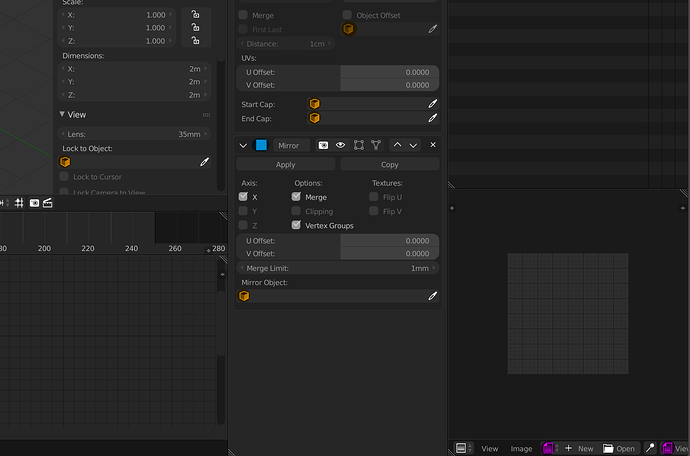
Task: Toggle Mirror modifier cage vertices icon
Action: tap(376, 145)
